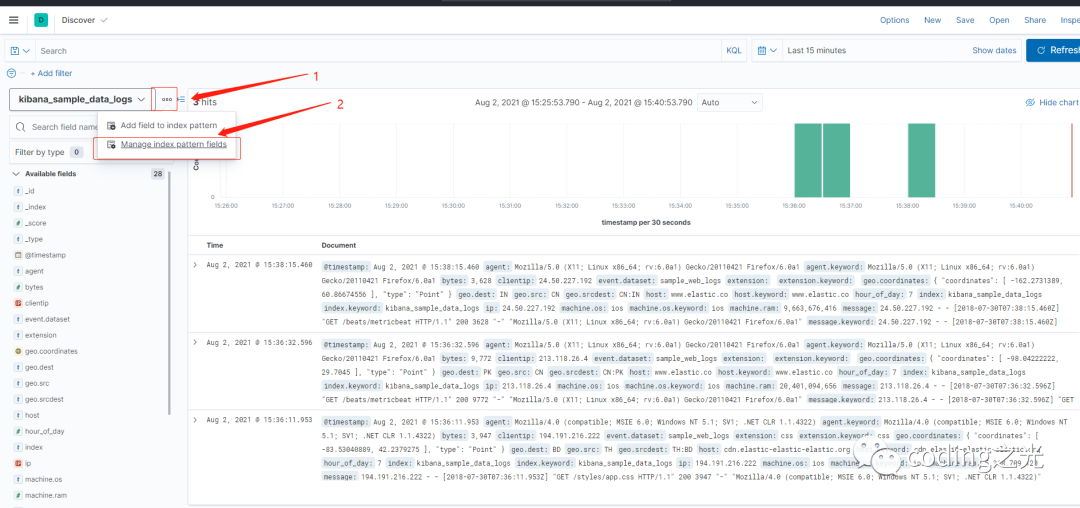Click the geo.dest field type icon
Viewport: 1080px width, 508px height.
[x=18, y=368]
